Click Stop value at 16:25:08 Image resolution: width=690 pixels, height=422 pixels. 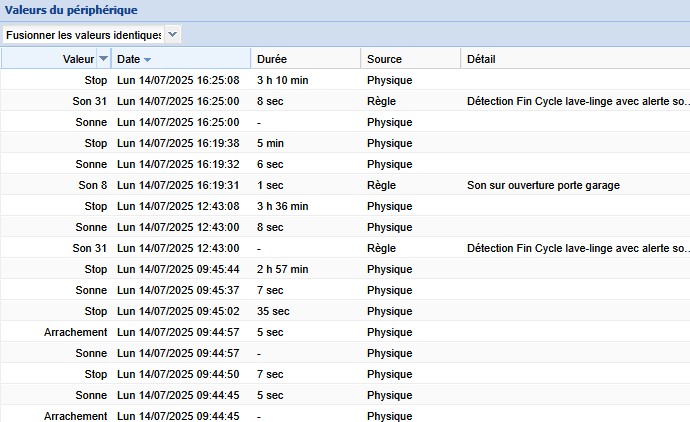[x=96, y=80]
